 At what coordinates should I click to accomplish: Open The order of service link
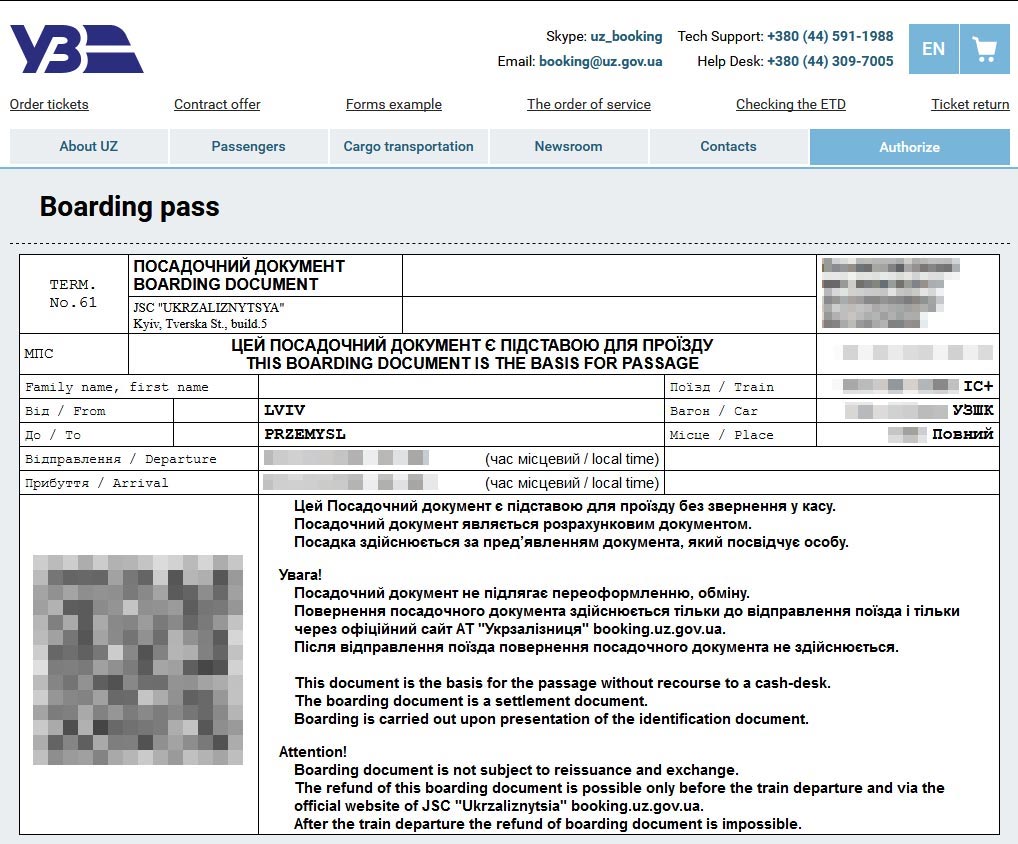(x=589, y=104)
